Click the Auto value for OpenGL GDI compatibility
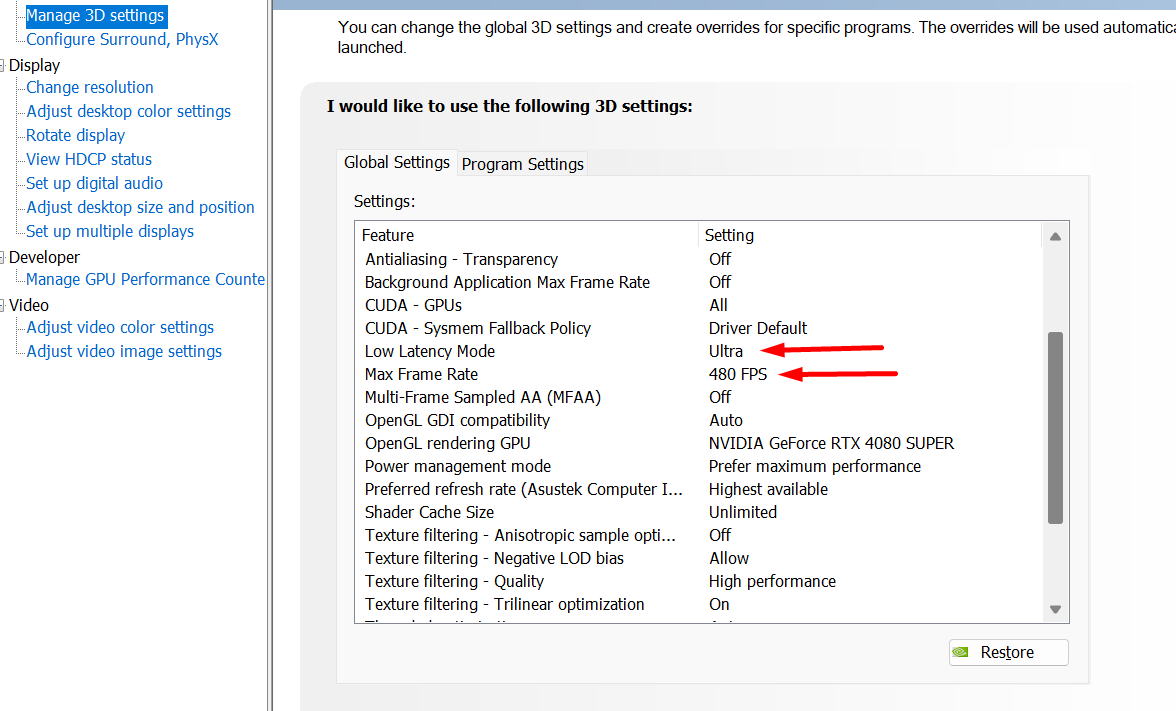 (x=726, y=421)
